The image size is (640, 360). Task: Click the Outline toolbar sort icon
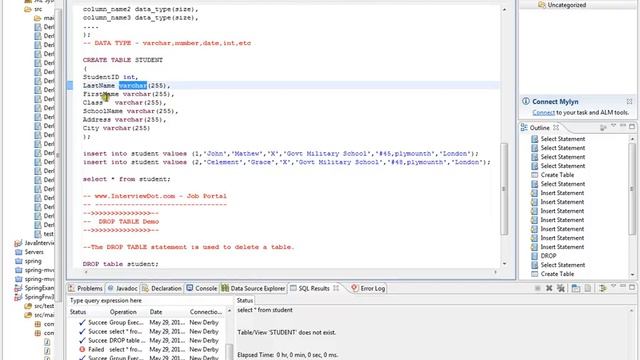click(603, 128)
